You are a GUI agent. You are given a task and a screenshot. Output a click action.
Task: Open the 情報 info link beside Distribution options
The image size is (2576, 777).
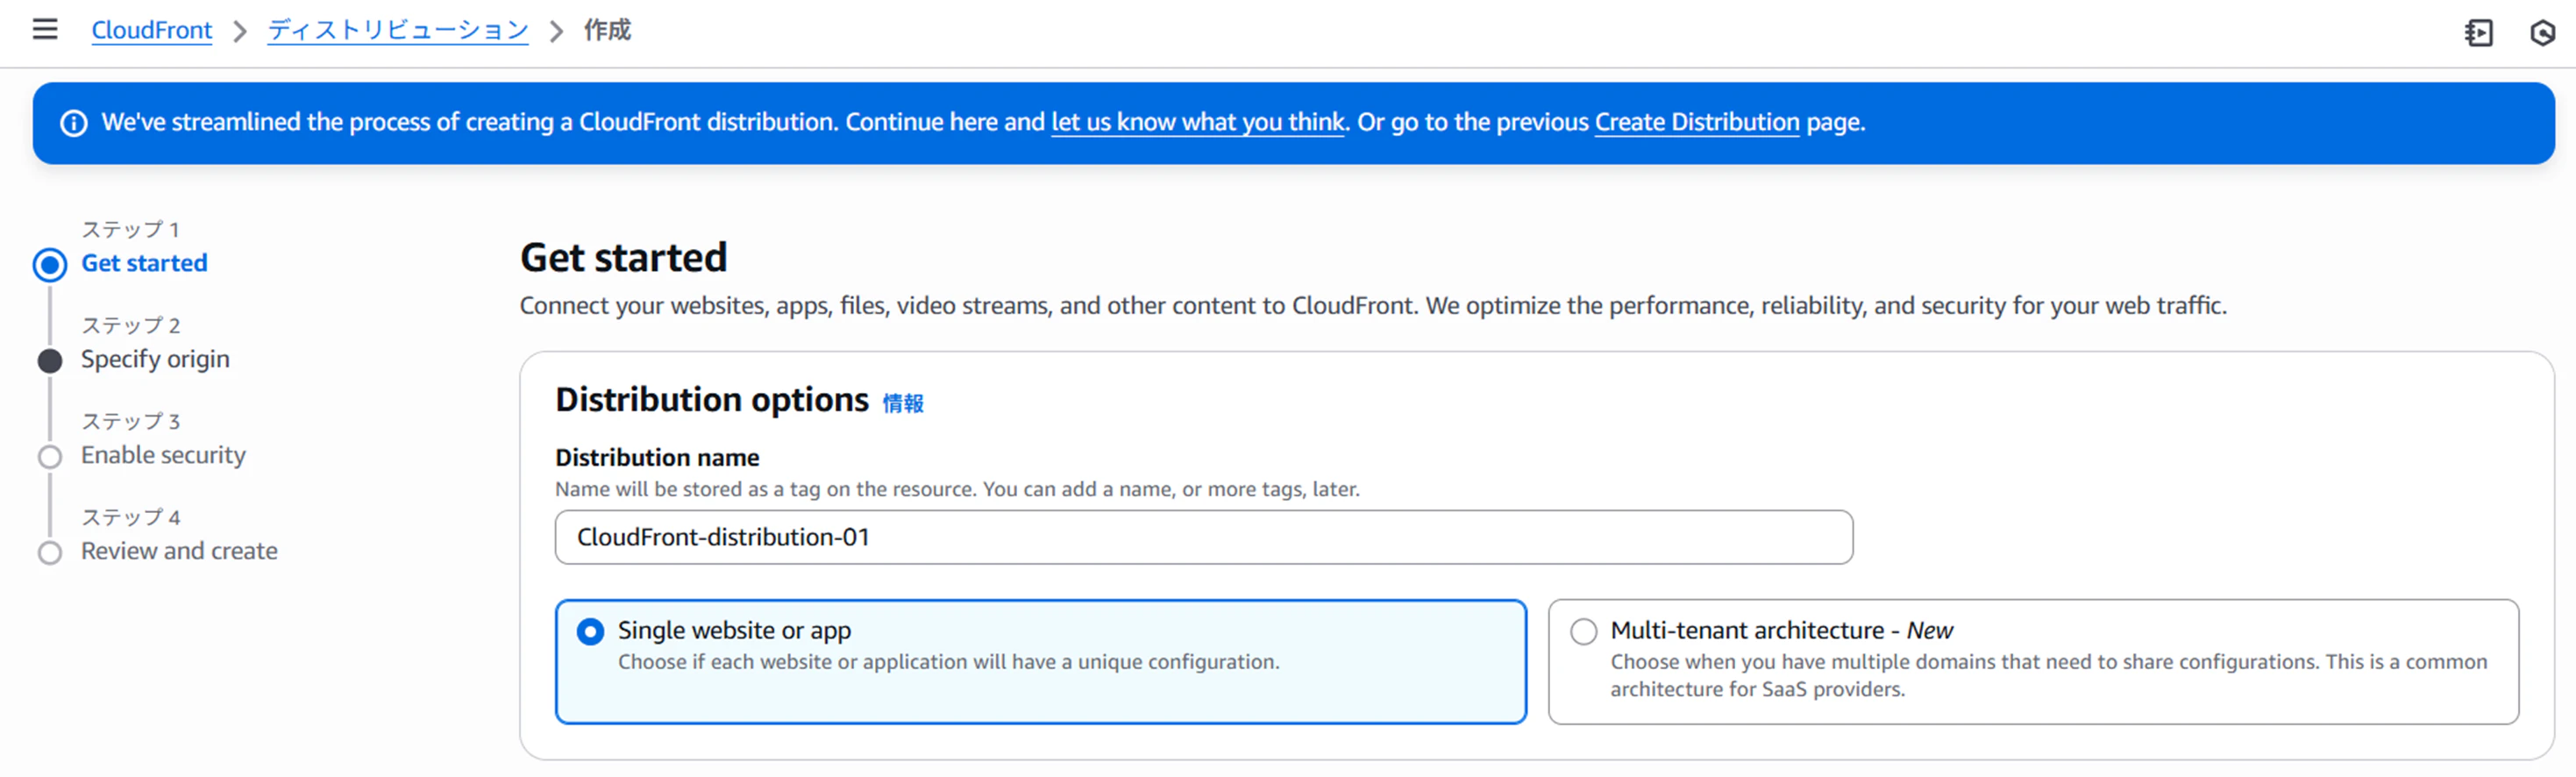coord(903,403)
